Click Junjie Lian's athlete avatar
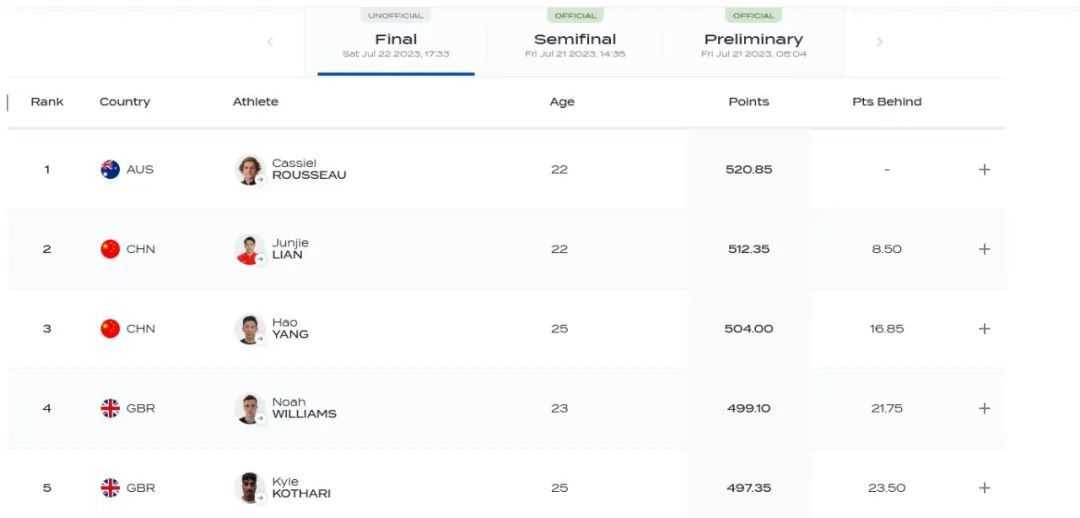 click(x=249, y=249)
